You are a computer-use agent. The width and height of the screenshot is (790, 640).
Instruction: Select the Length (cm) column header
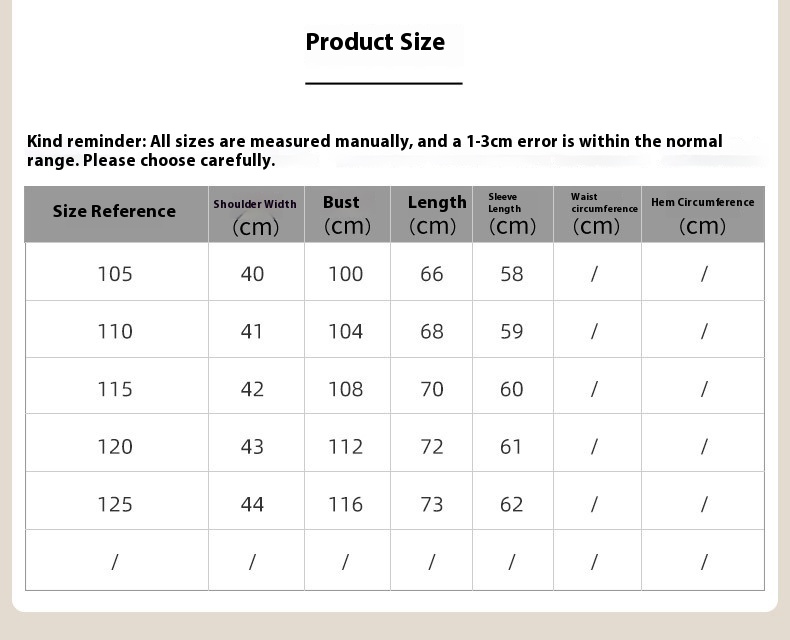[435, 214]
